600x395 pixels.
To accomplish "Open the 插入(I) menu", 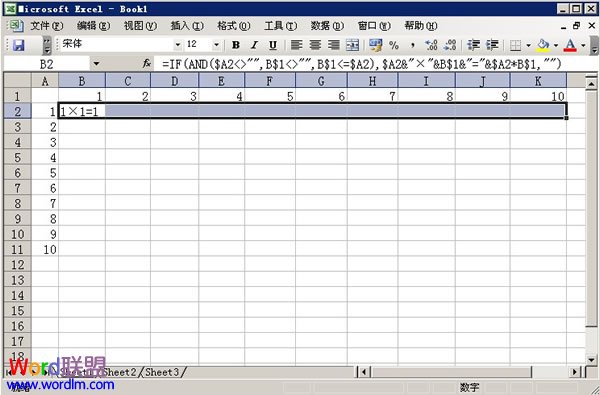I will (187, 26).
